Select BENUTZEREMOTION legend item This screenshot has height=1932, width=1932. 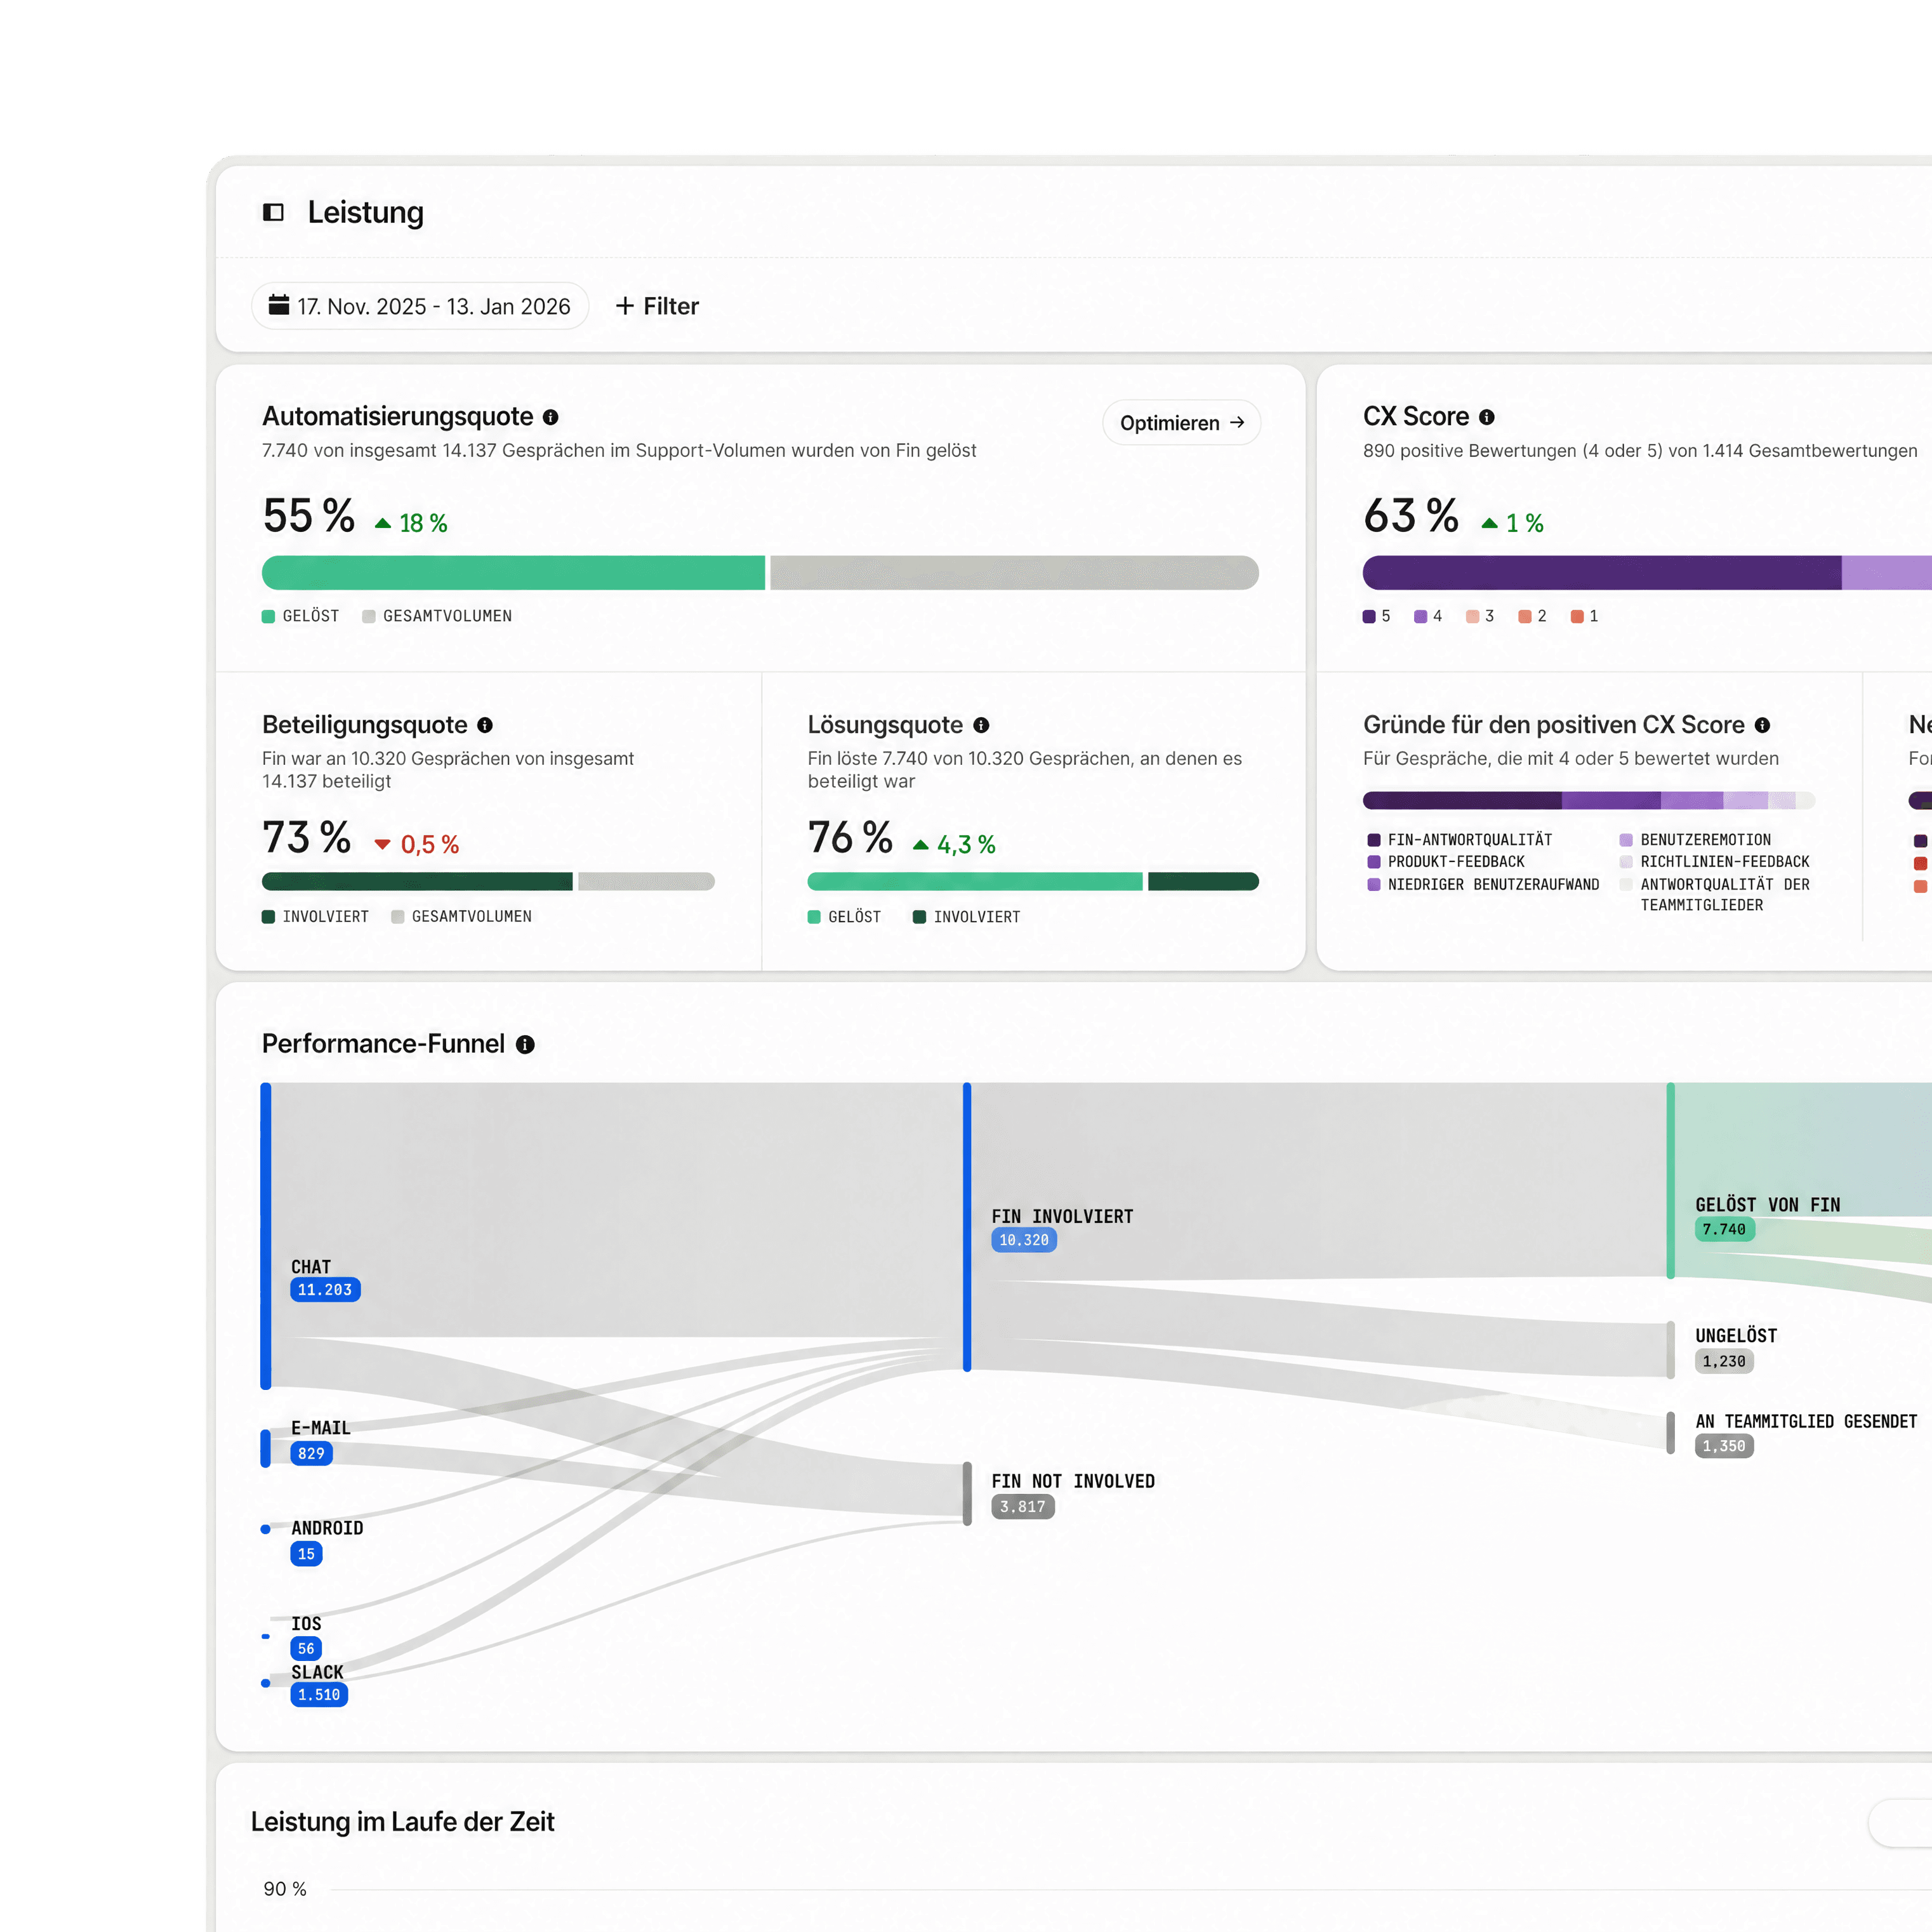tap(1695, 840)
